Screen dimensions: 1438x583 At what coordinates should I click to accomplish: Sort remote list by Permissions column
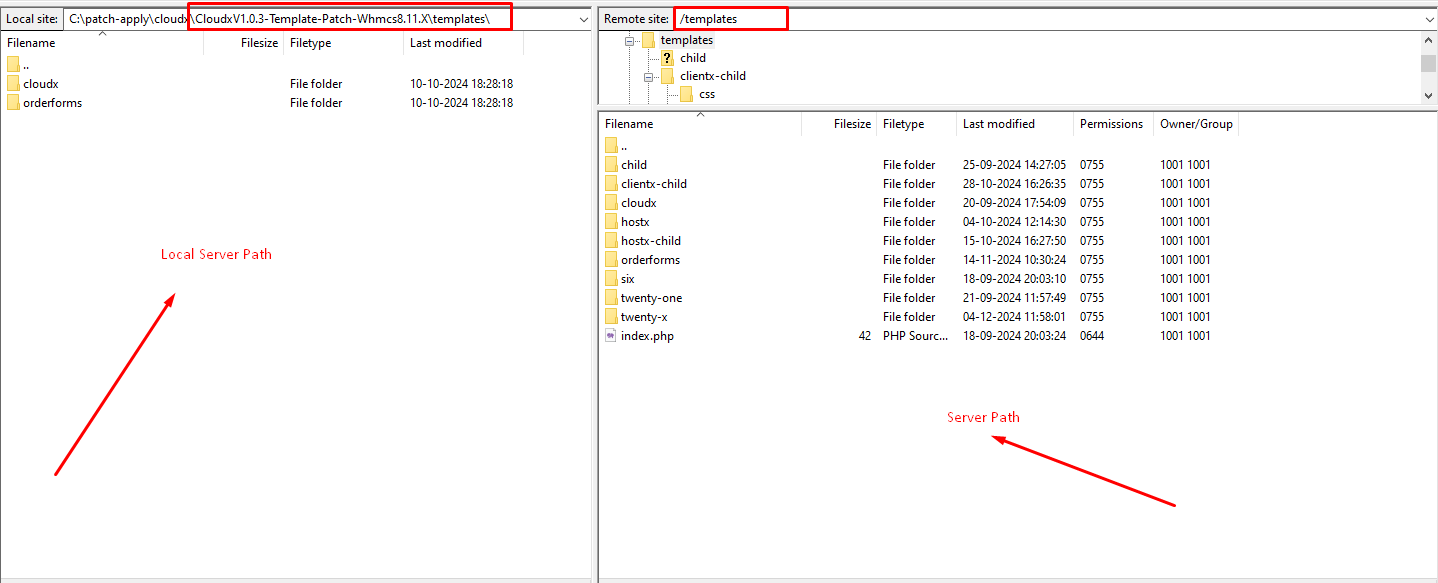coord(1110,124)
